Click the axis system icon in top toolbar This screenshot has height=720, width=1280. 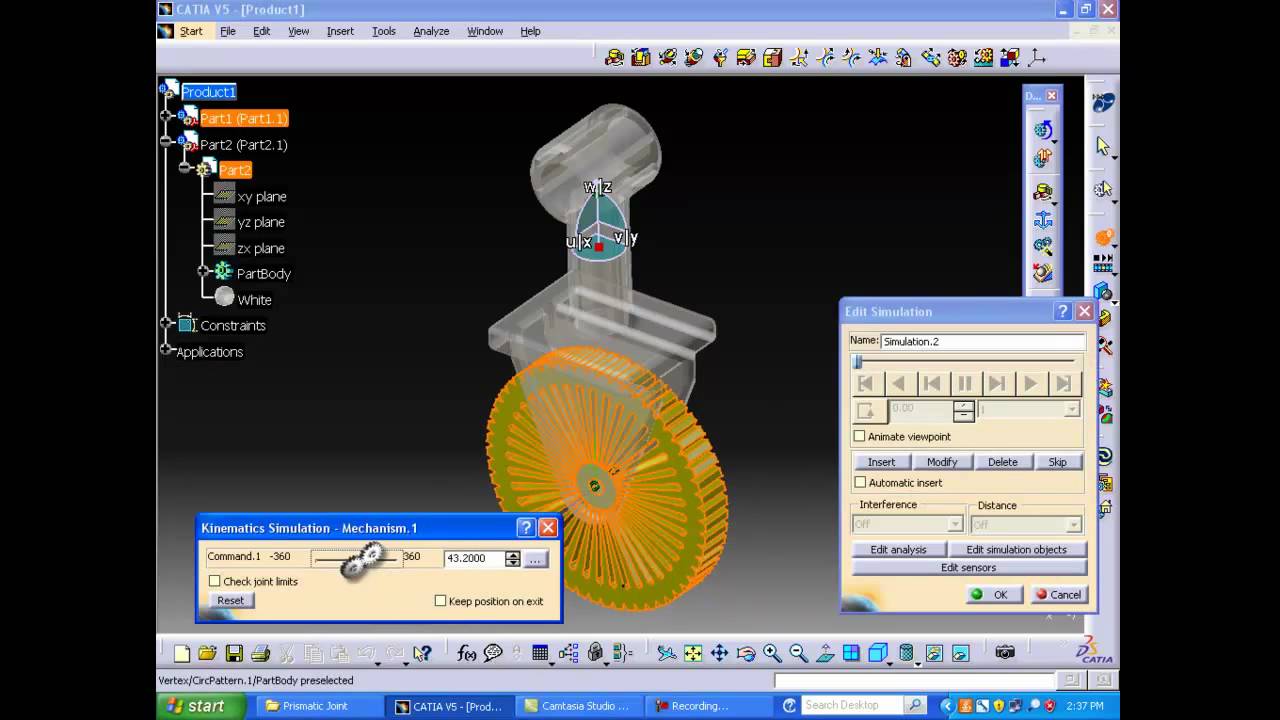1037,57
